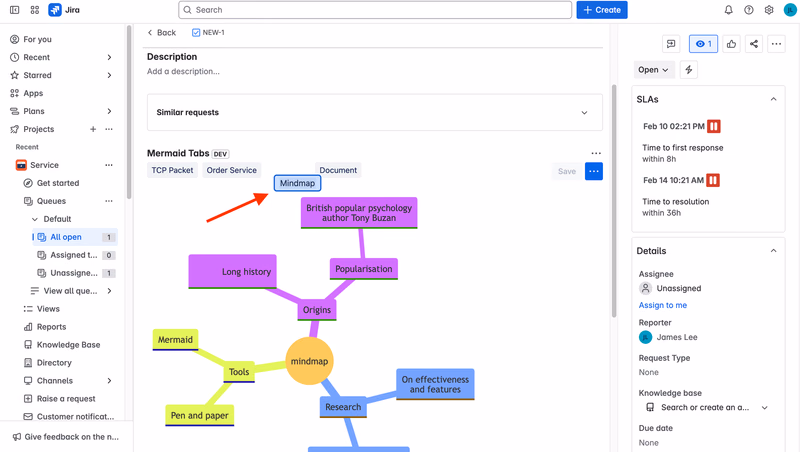Image resolution: width=800 pixels, height=452 pixels.
Task: Click the Unassigned assignee avatar icon
Action: [x=645, y=288]
